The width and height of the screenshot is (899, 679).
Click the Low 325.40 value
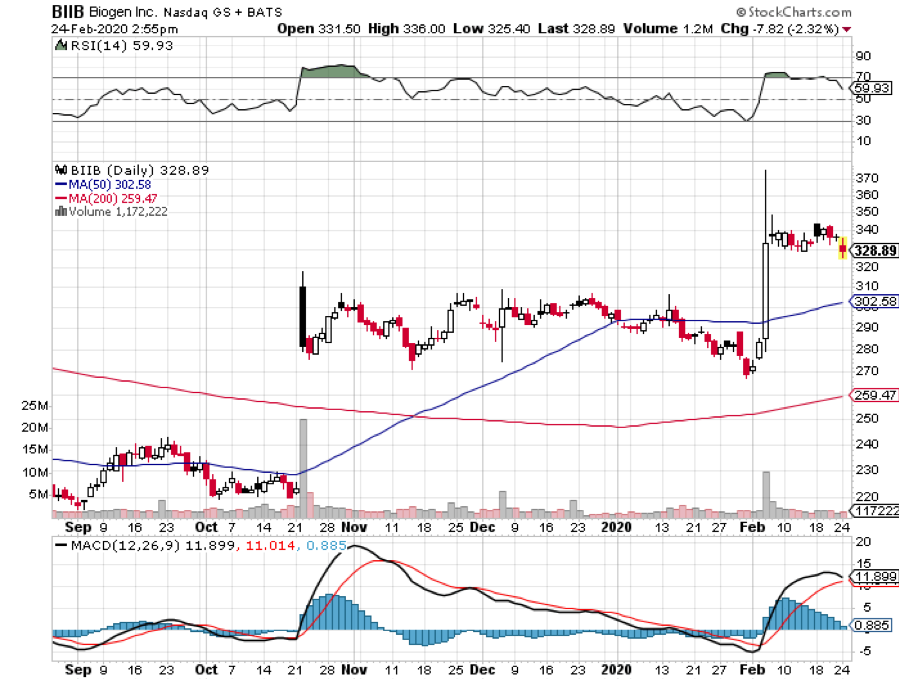click(491, 29)
